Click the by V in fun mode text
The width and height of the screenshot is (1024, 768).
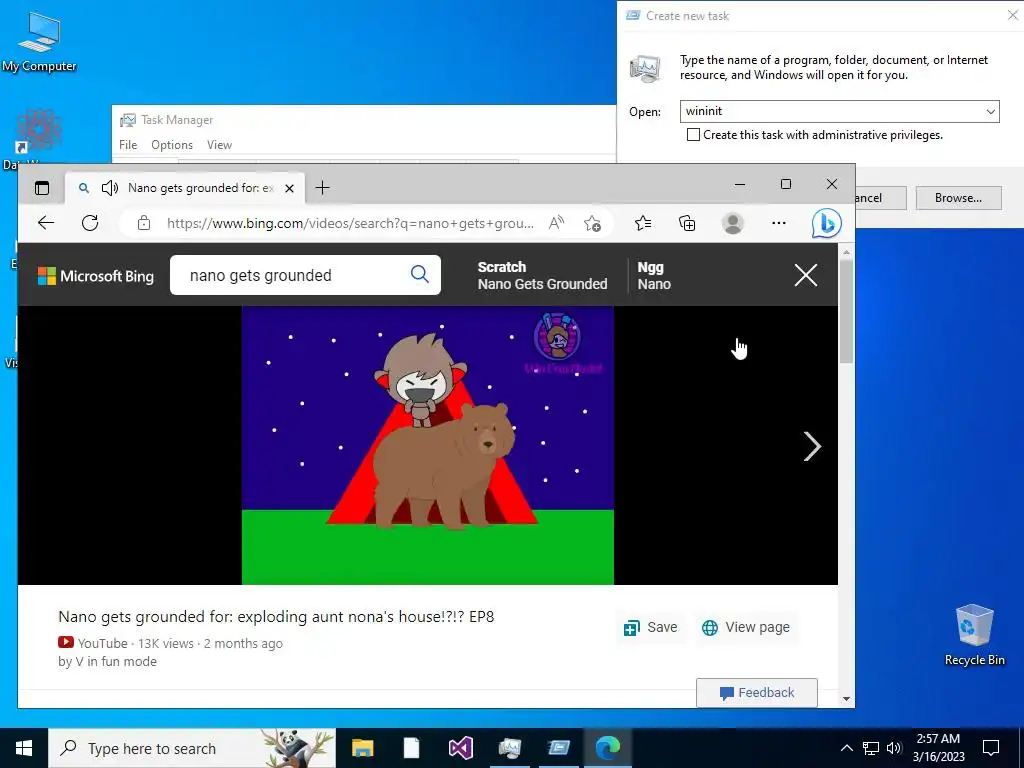[x=108, y=662]
